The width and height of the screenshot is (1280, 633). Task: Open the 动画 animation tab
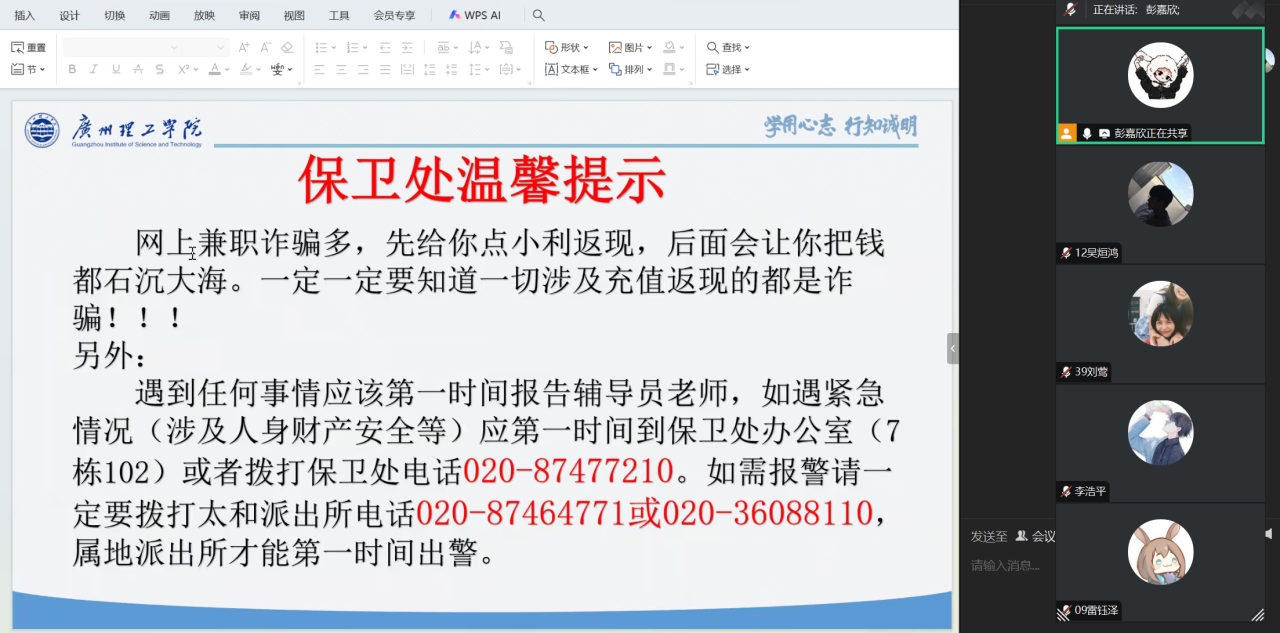(x=159, y=15)
